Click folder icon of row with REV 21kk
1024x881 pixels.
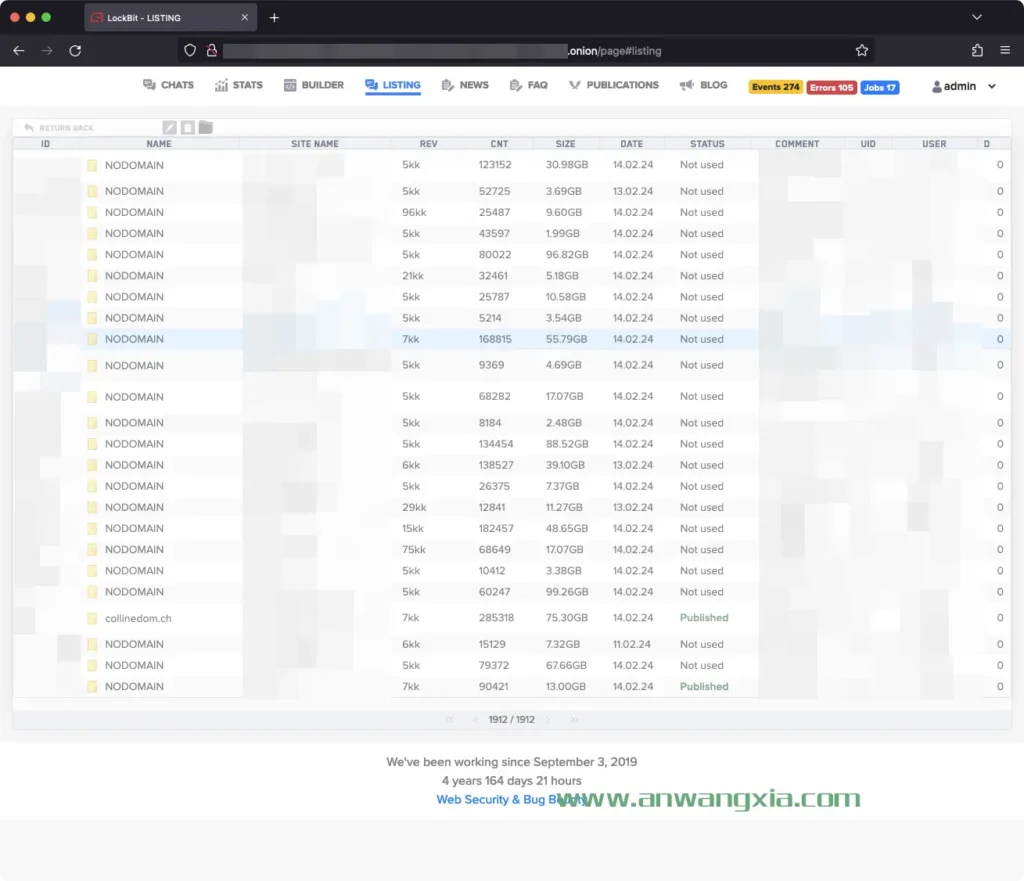pyautogui.click(x=92, y=276)
